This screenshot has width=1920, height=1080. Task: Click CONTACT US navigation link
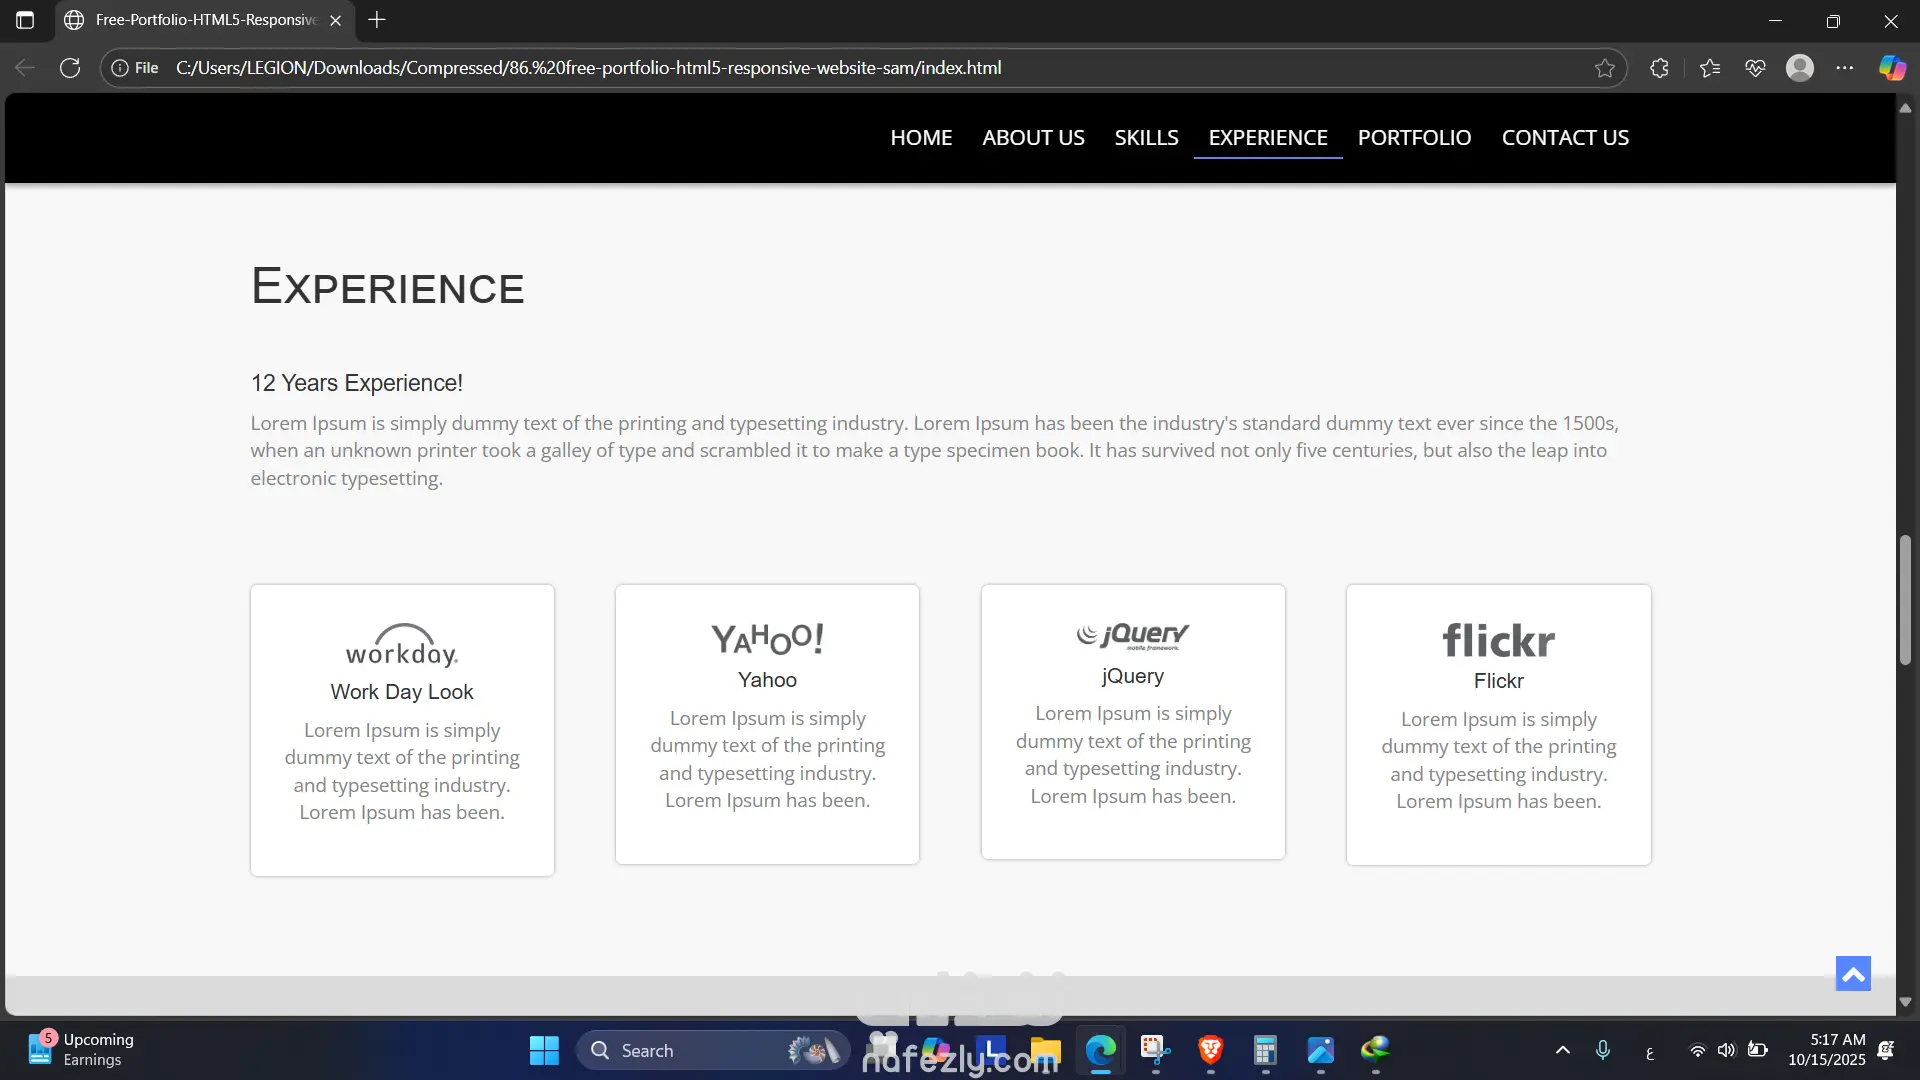click(1565, 138)
